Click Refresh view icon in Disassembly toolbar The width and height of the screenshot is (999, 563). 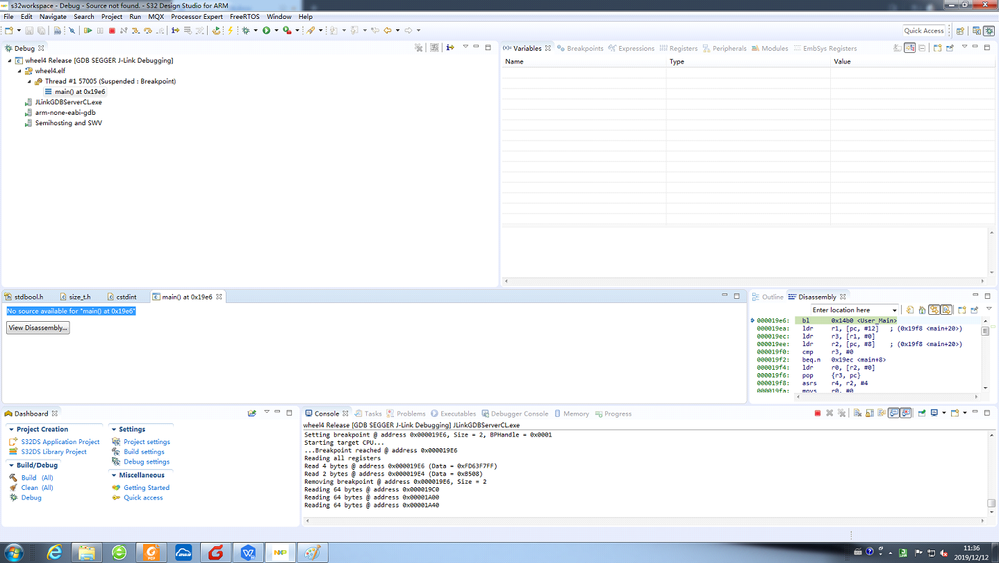(910, 310)
